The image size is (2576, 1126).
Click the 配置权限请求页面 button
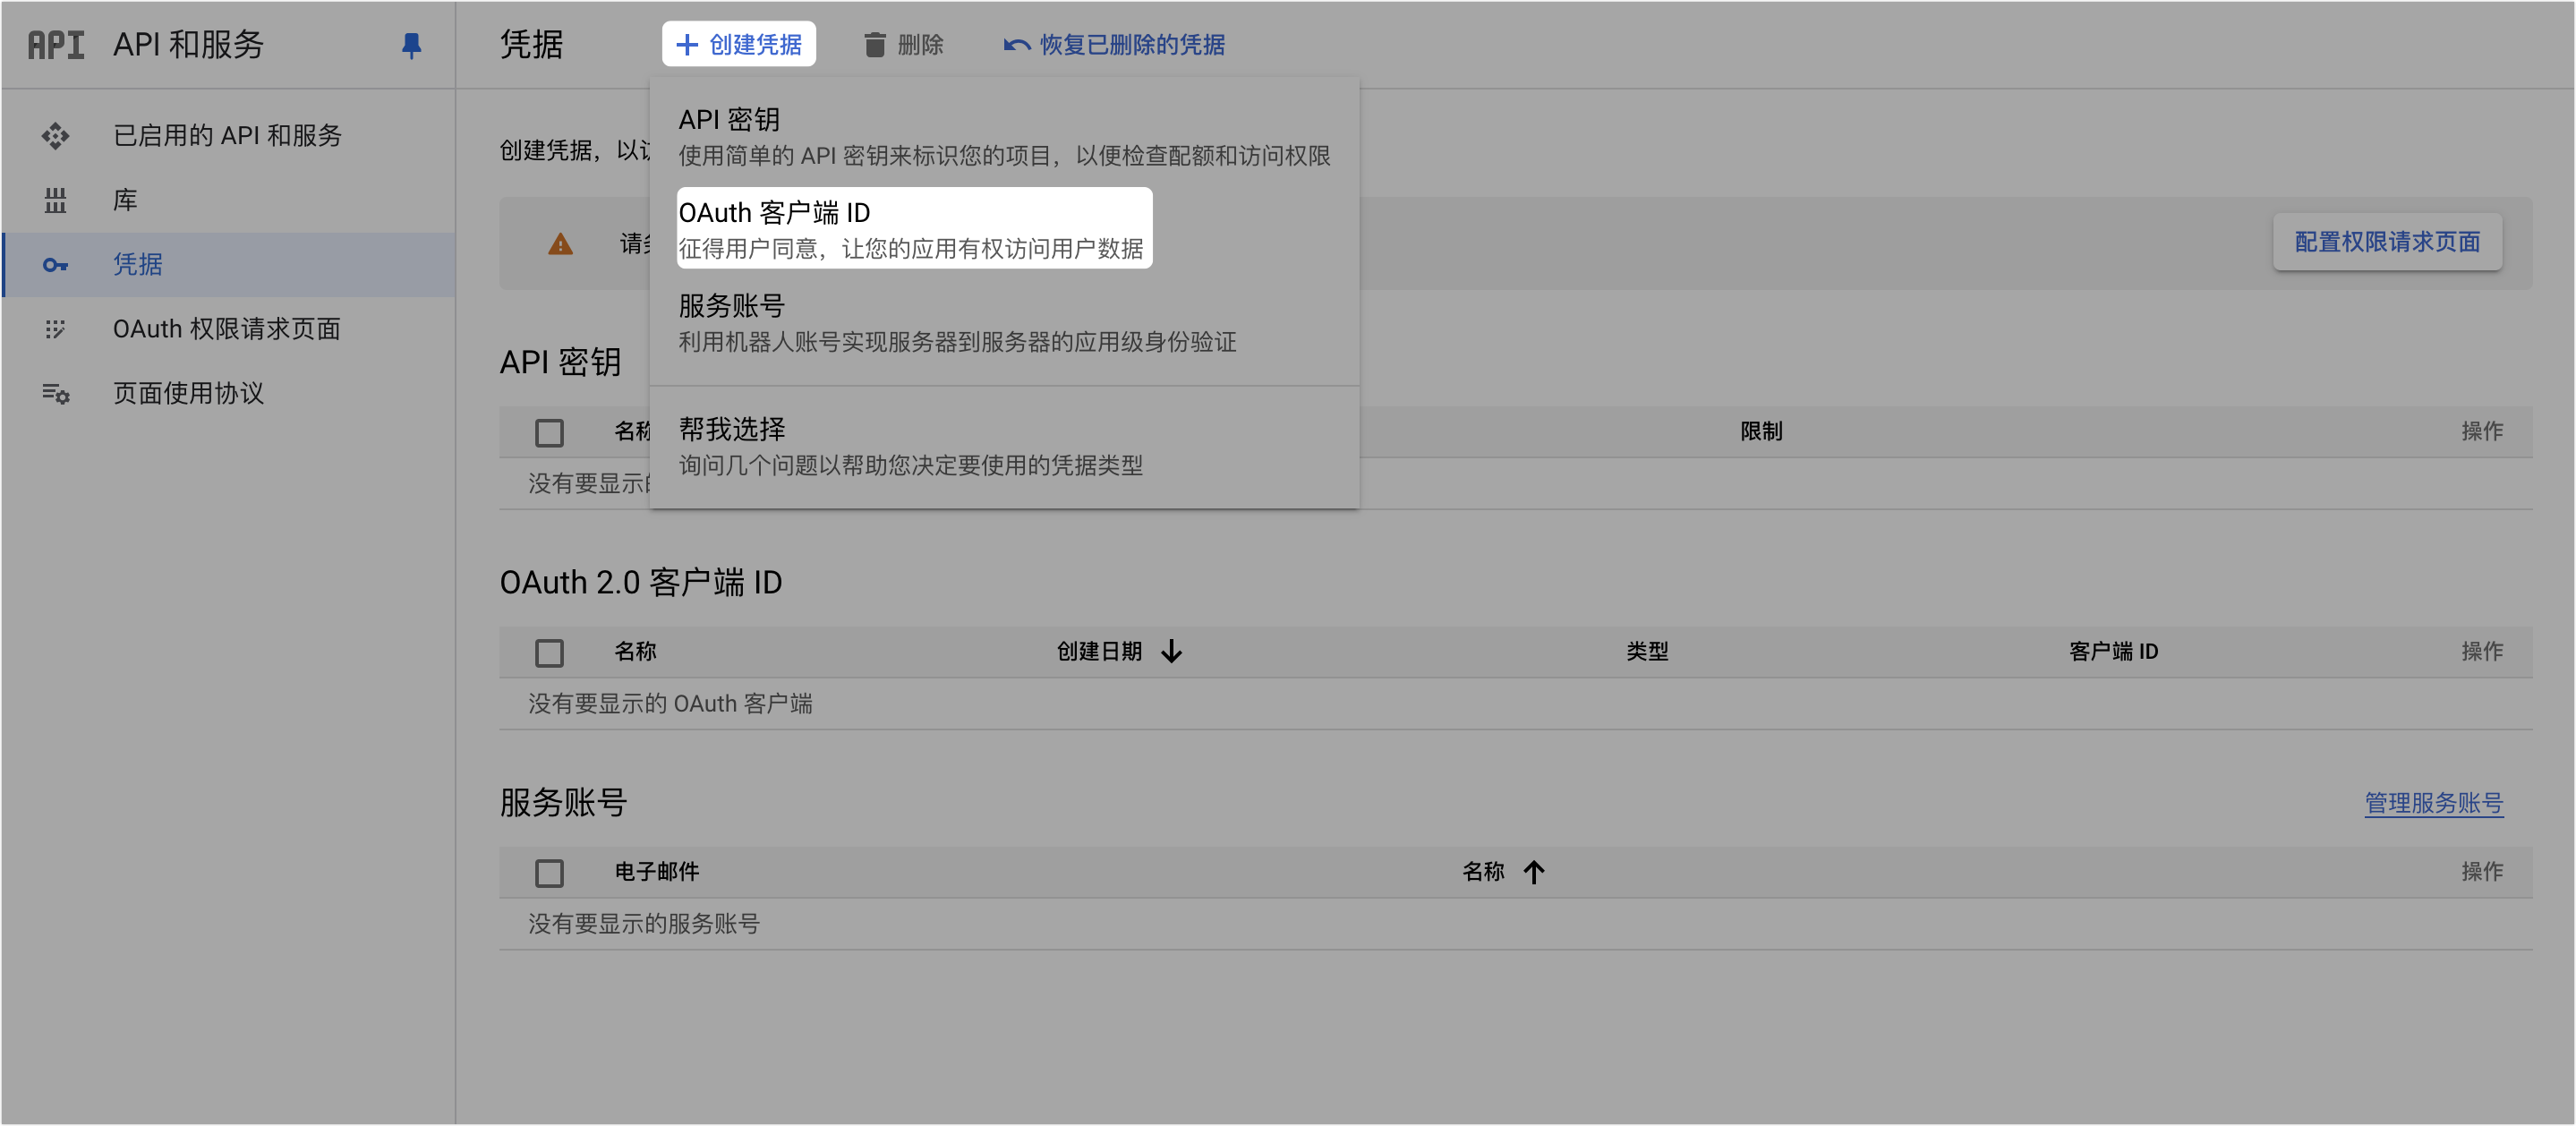[x=2387, y=242]
